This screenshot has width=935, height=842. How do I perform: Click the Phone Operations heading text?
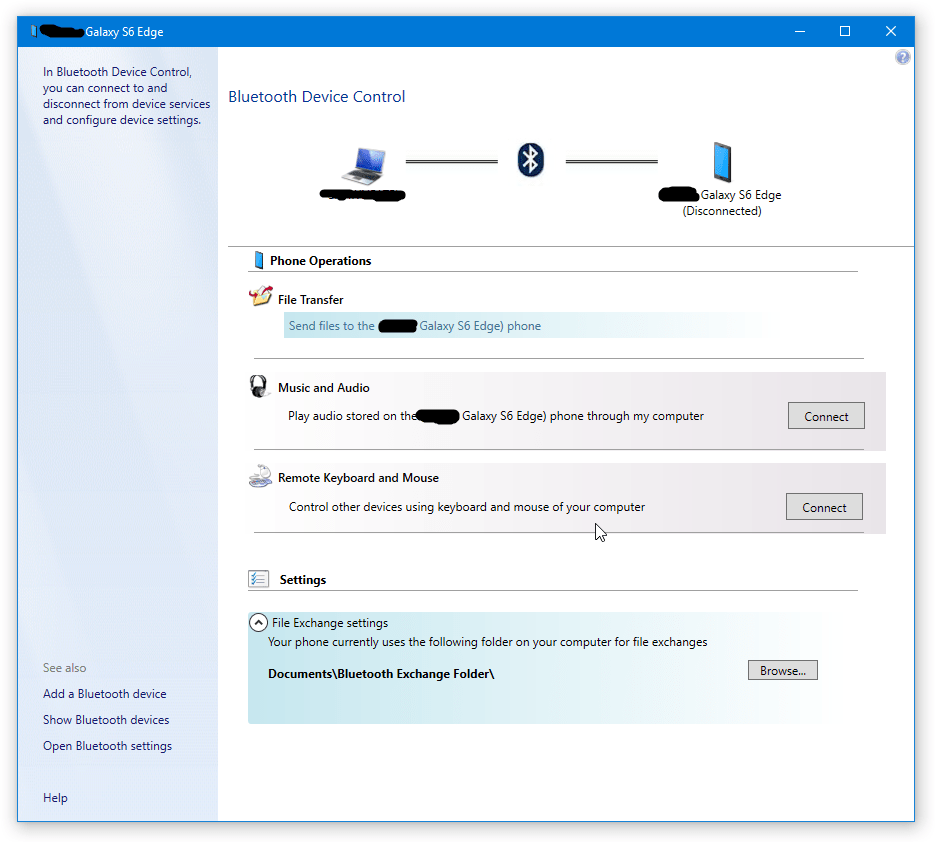click(320, 261)
